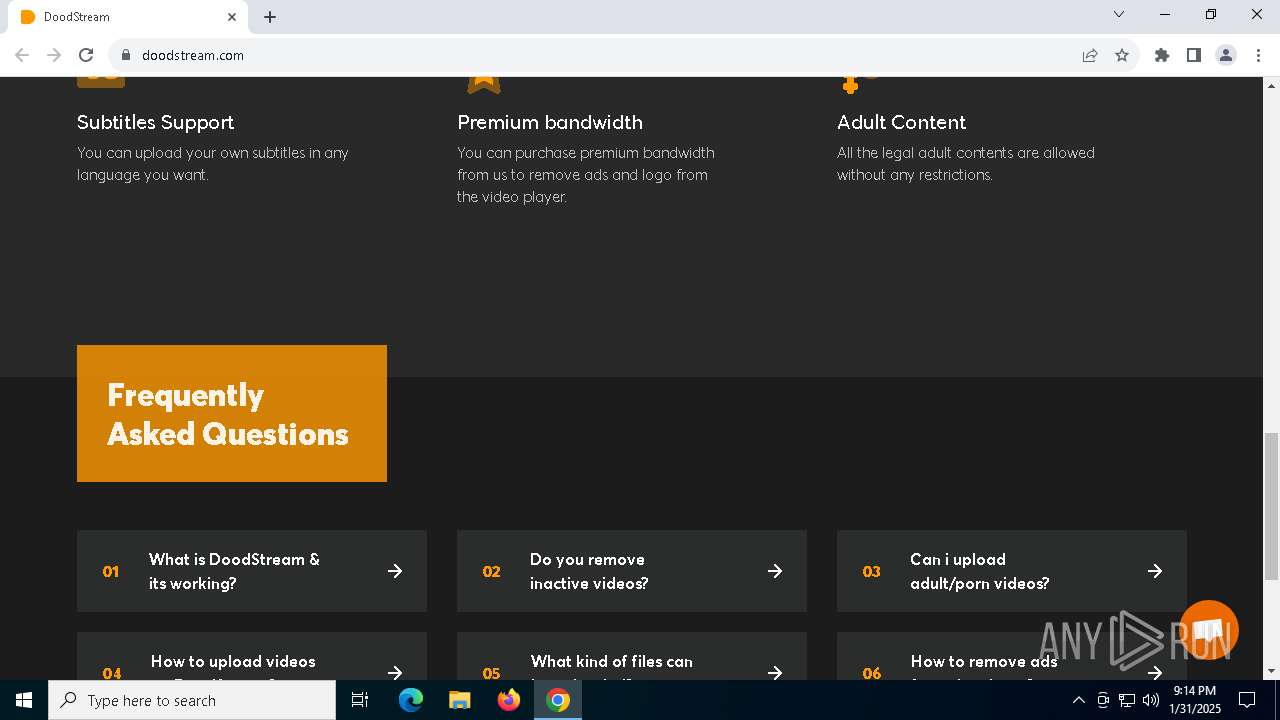The height and width of the screenshot is (720, 1280).
Task: Expand FAQ 'What is DoodStream & its working?'
Action: 252,571
